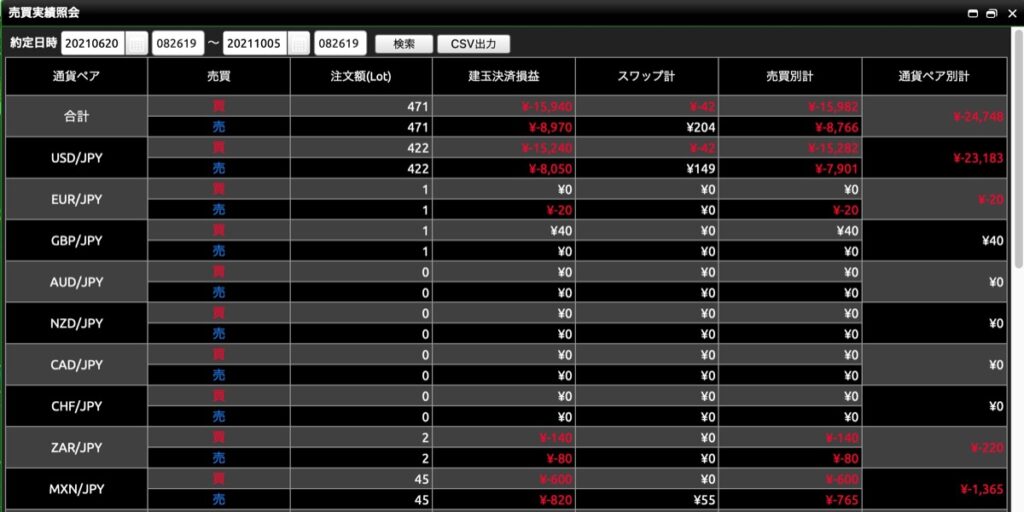Screen dimensions: 1024x512
Task: Click the 建玉決済損益 column header
Action: [504, 76]
